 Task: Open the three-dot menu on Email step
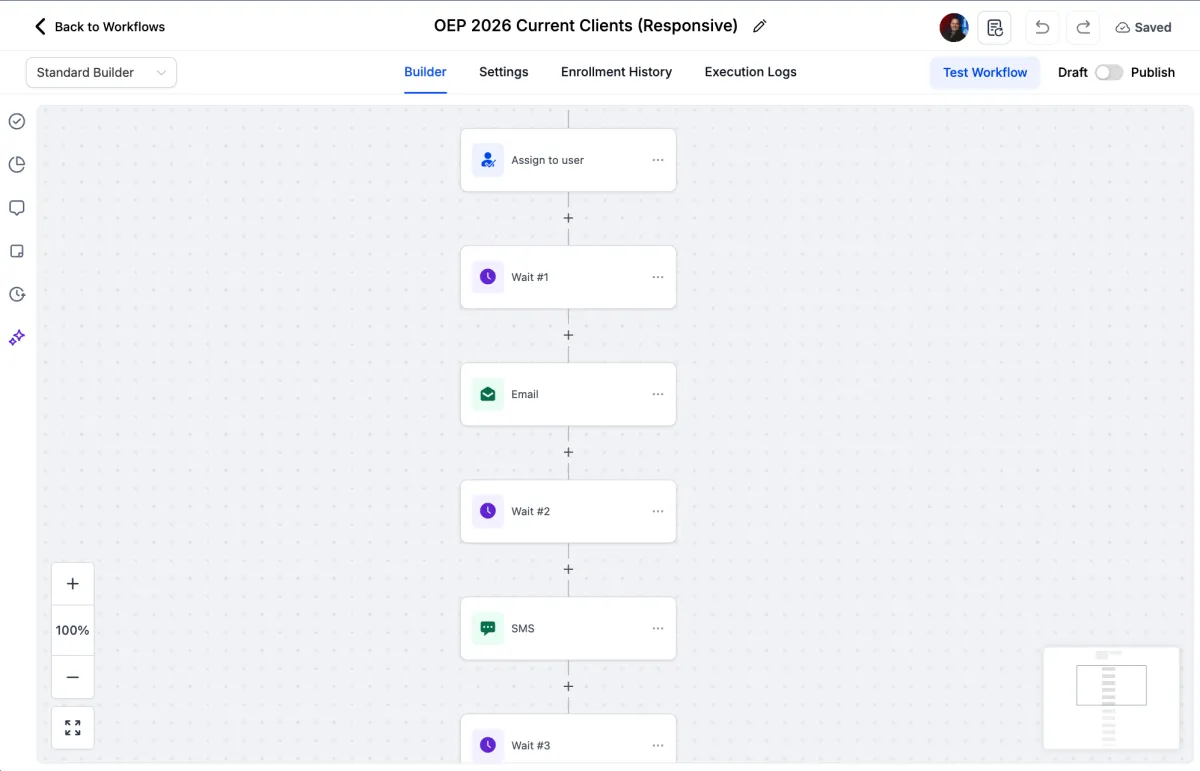(x=658, y=394)
